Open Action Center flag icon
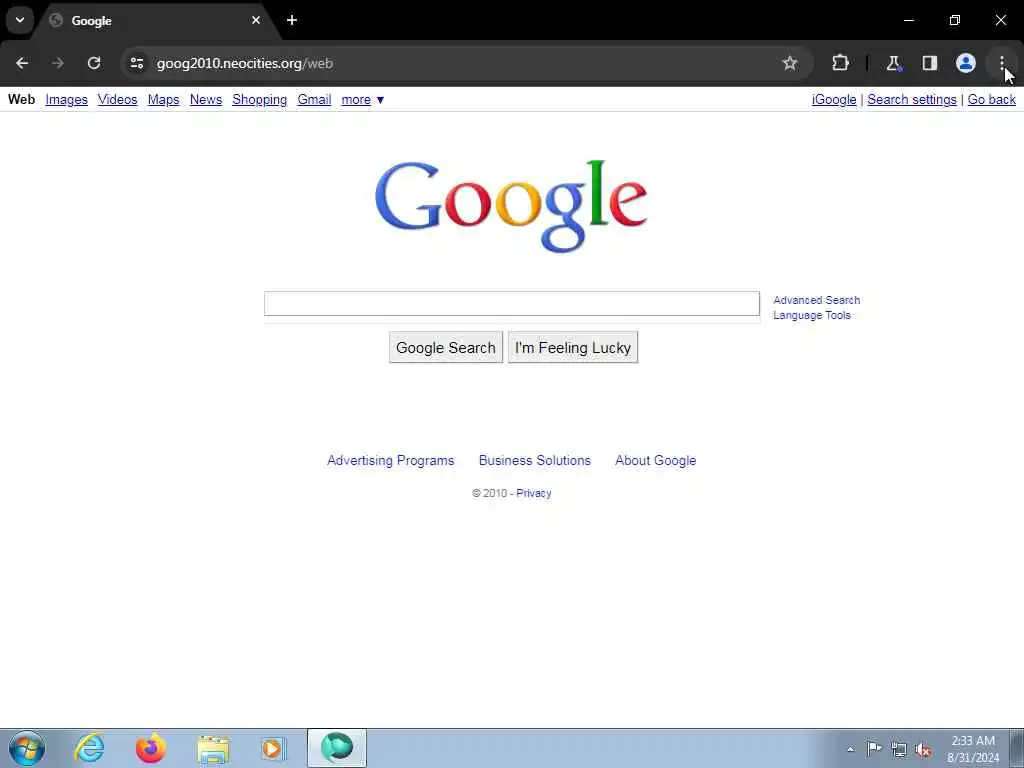Image resolution: width=1024 pixels, height=768 pixels. pos(874,748)
